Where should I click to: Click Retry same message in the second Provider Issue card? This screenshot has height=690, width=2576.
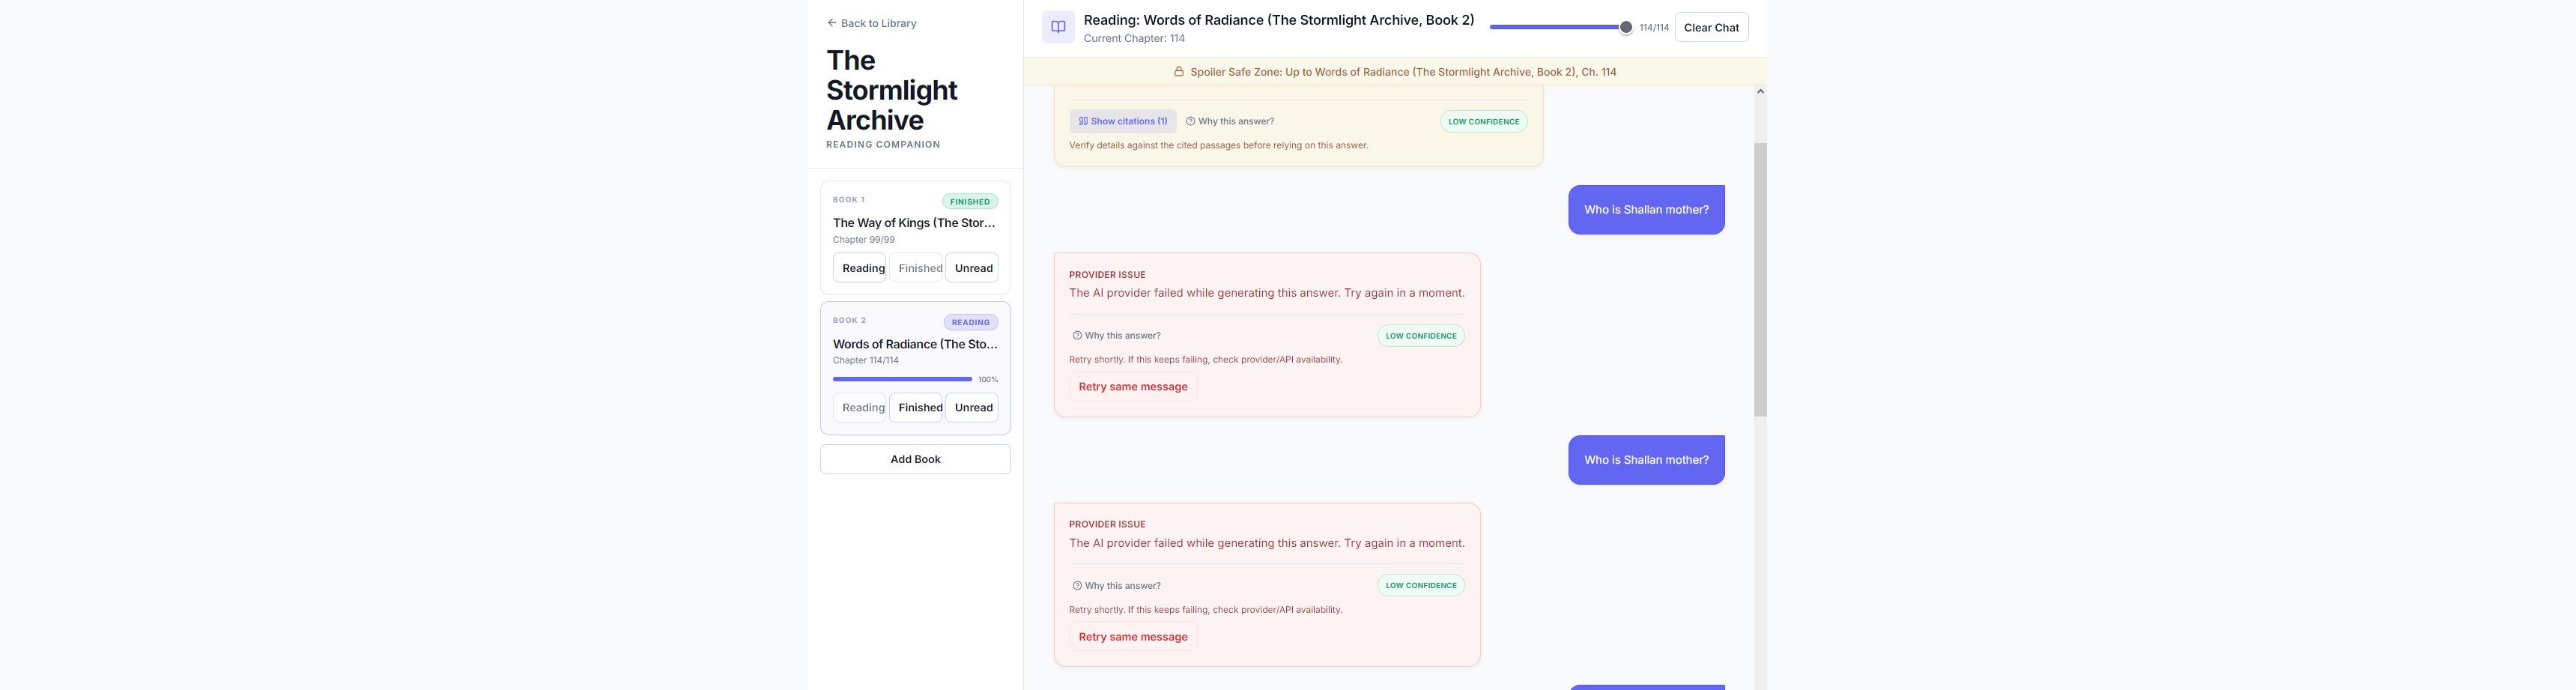point(1133,637)
